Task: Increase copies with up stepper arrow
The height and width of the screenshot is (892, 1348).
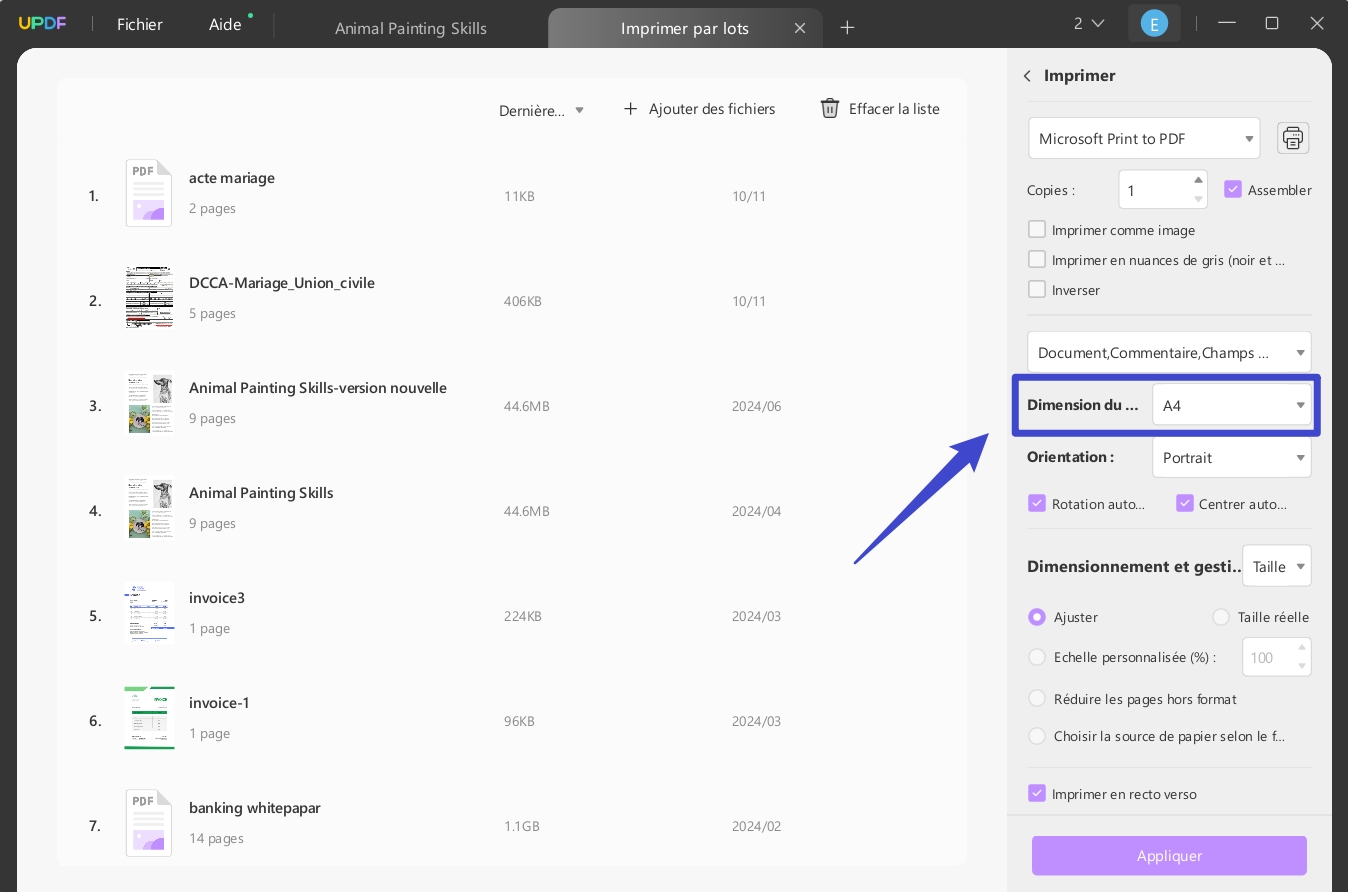Action: (x=1198, y=180)
